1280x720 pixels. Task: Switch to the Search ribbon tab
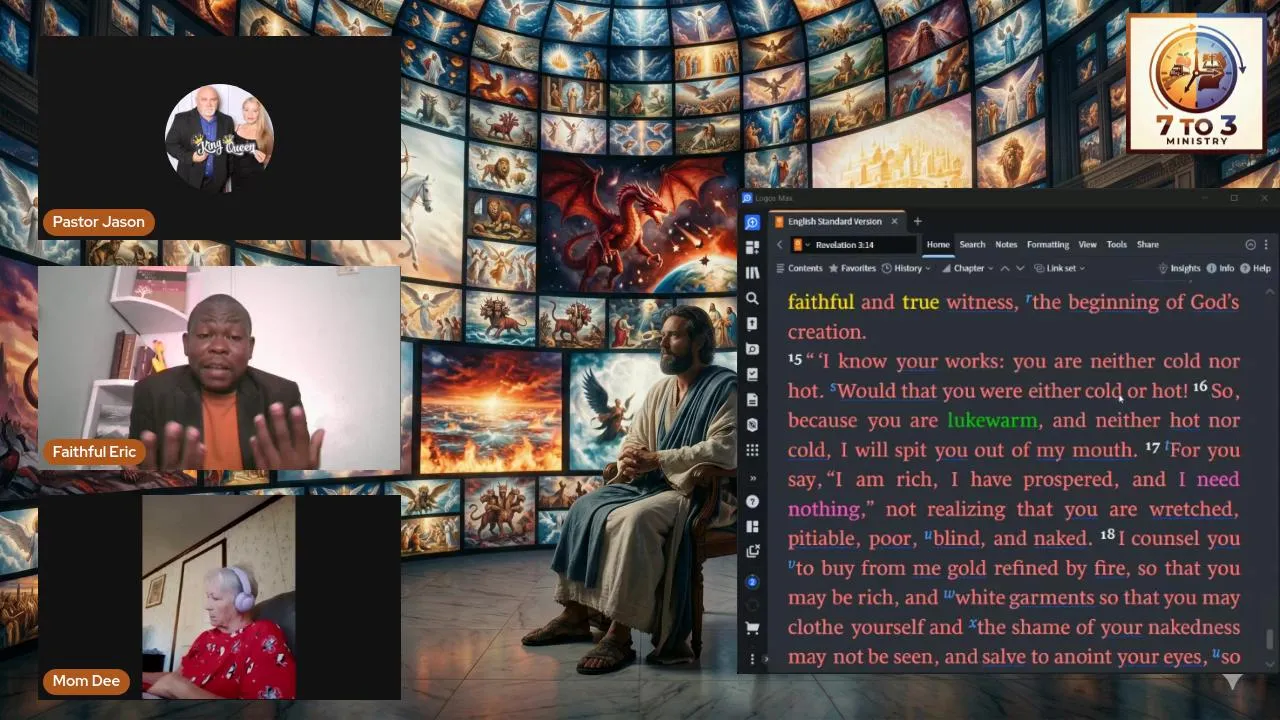(x=972, y=244)
